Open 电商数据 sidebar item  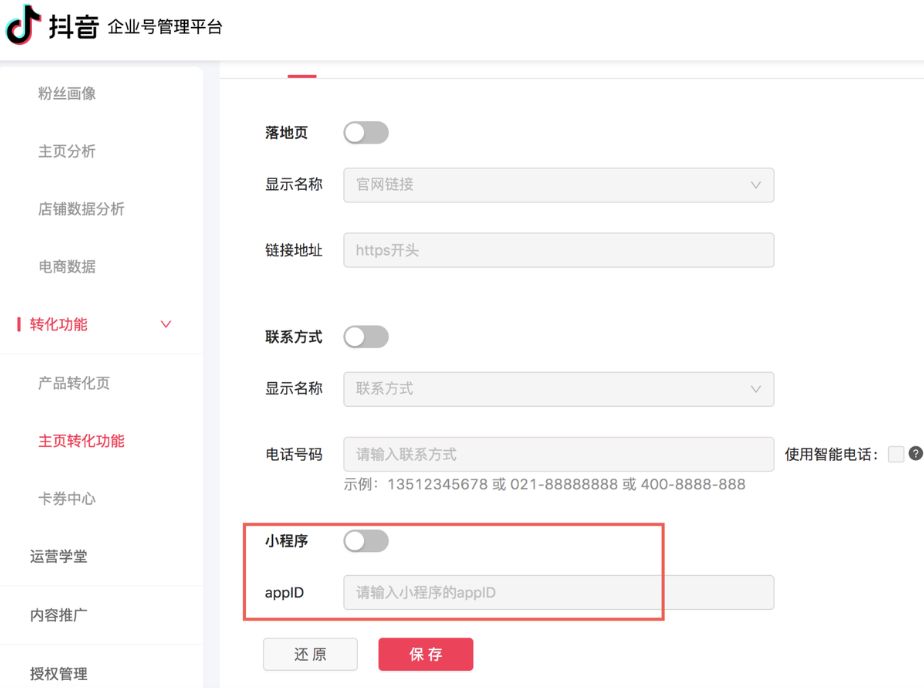click(67, 267)
